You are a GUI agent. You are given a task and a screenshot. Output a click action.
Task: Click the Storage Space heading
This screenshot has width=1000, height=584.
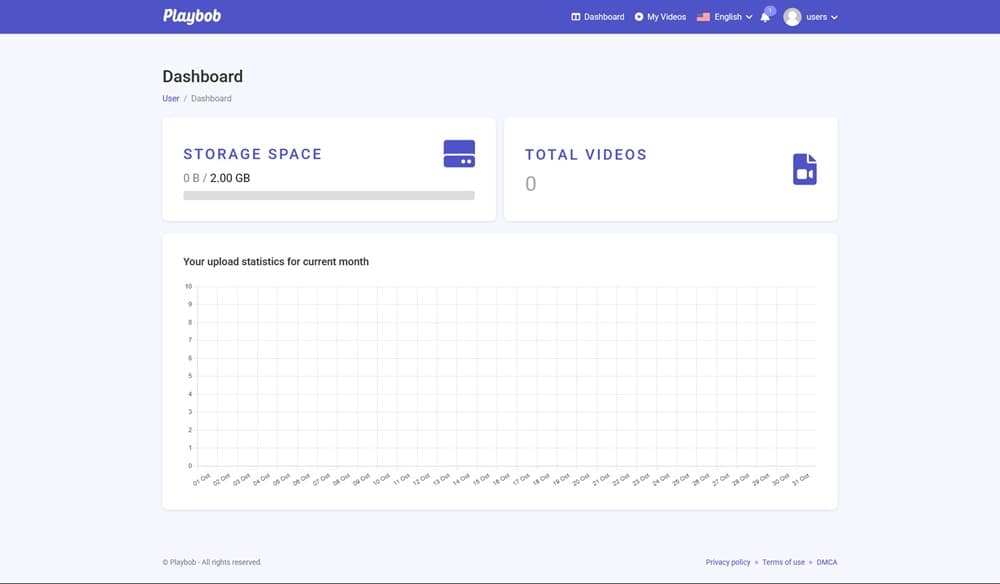252,154
